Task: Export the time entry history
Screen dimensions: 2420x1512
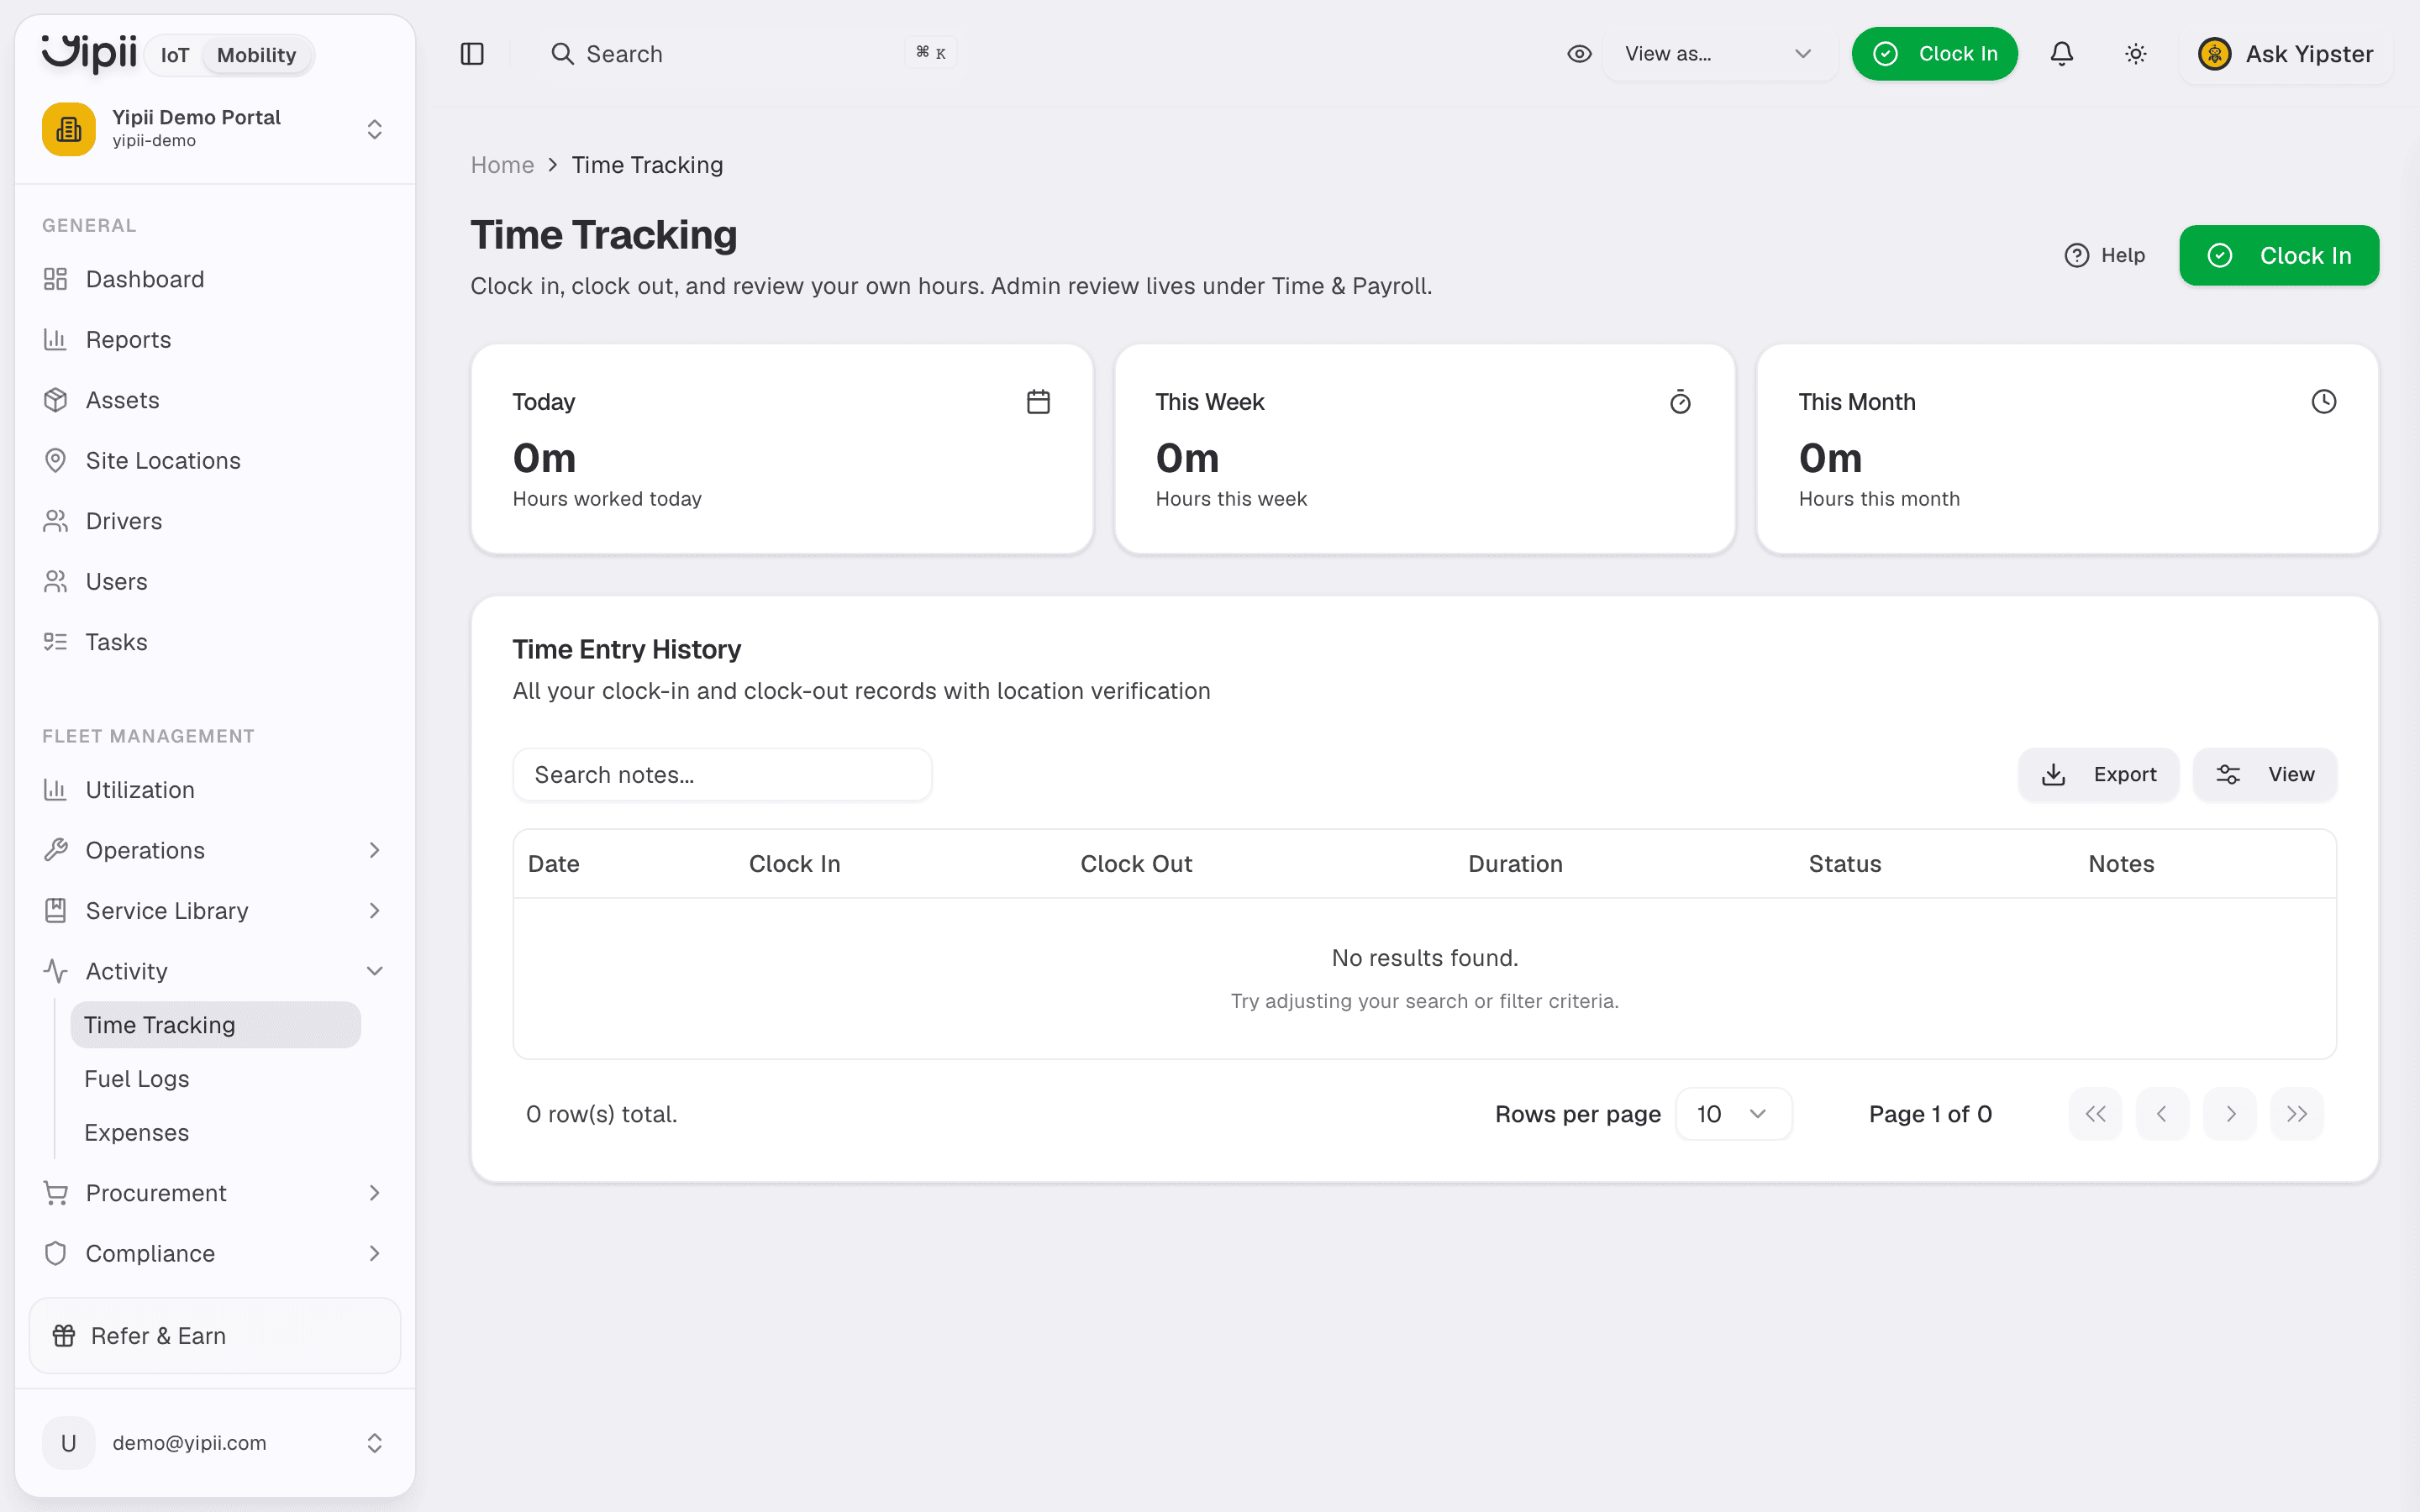Action: (x=2098, y=774)
